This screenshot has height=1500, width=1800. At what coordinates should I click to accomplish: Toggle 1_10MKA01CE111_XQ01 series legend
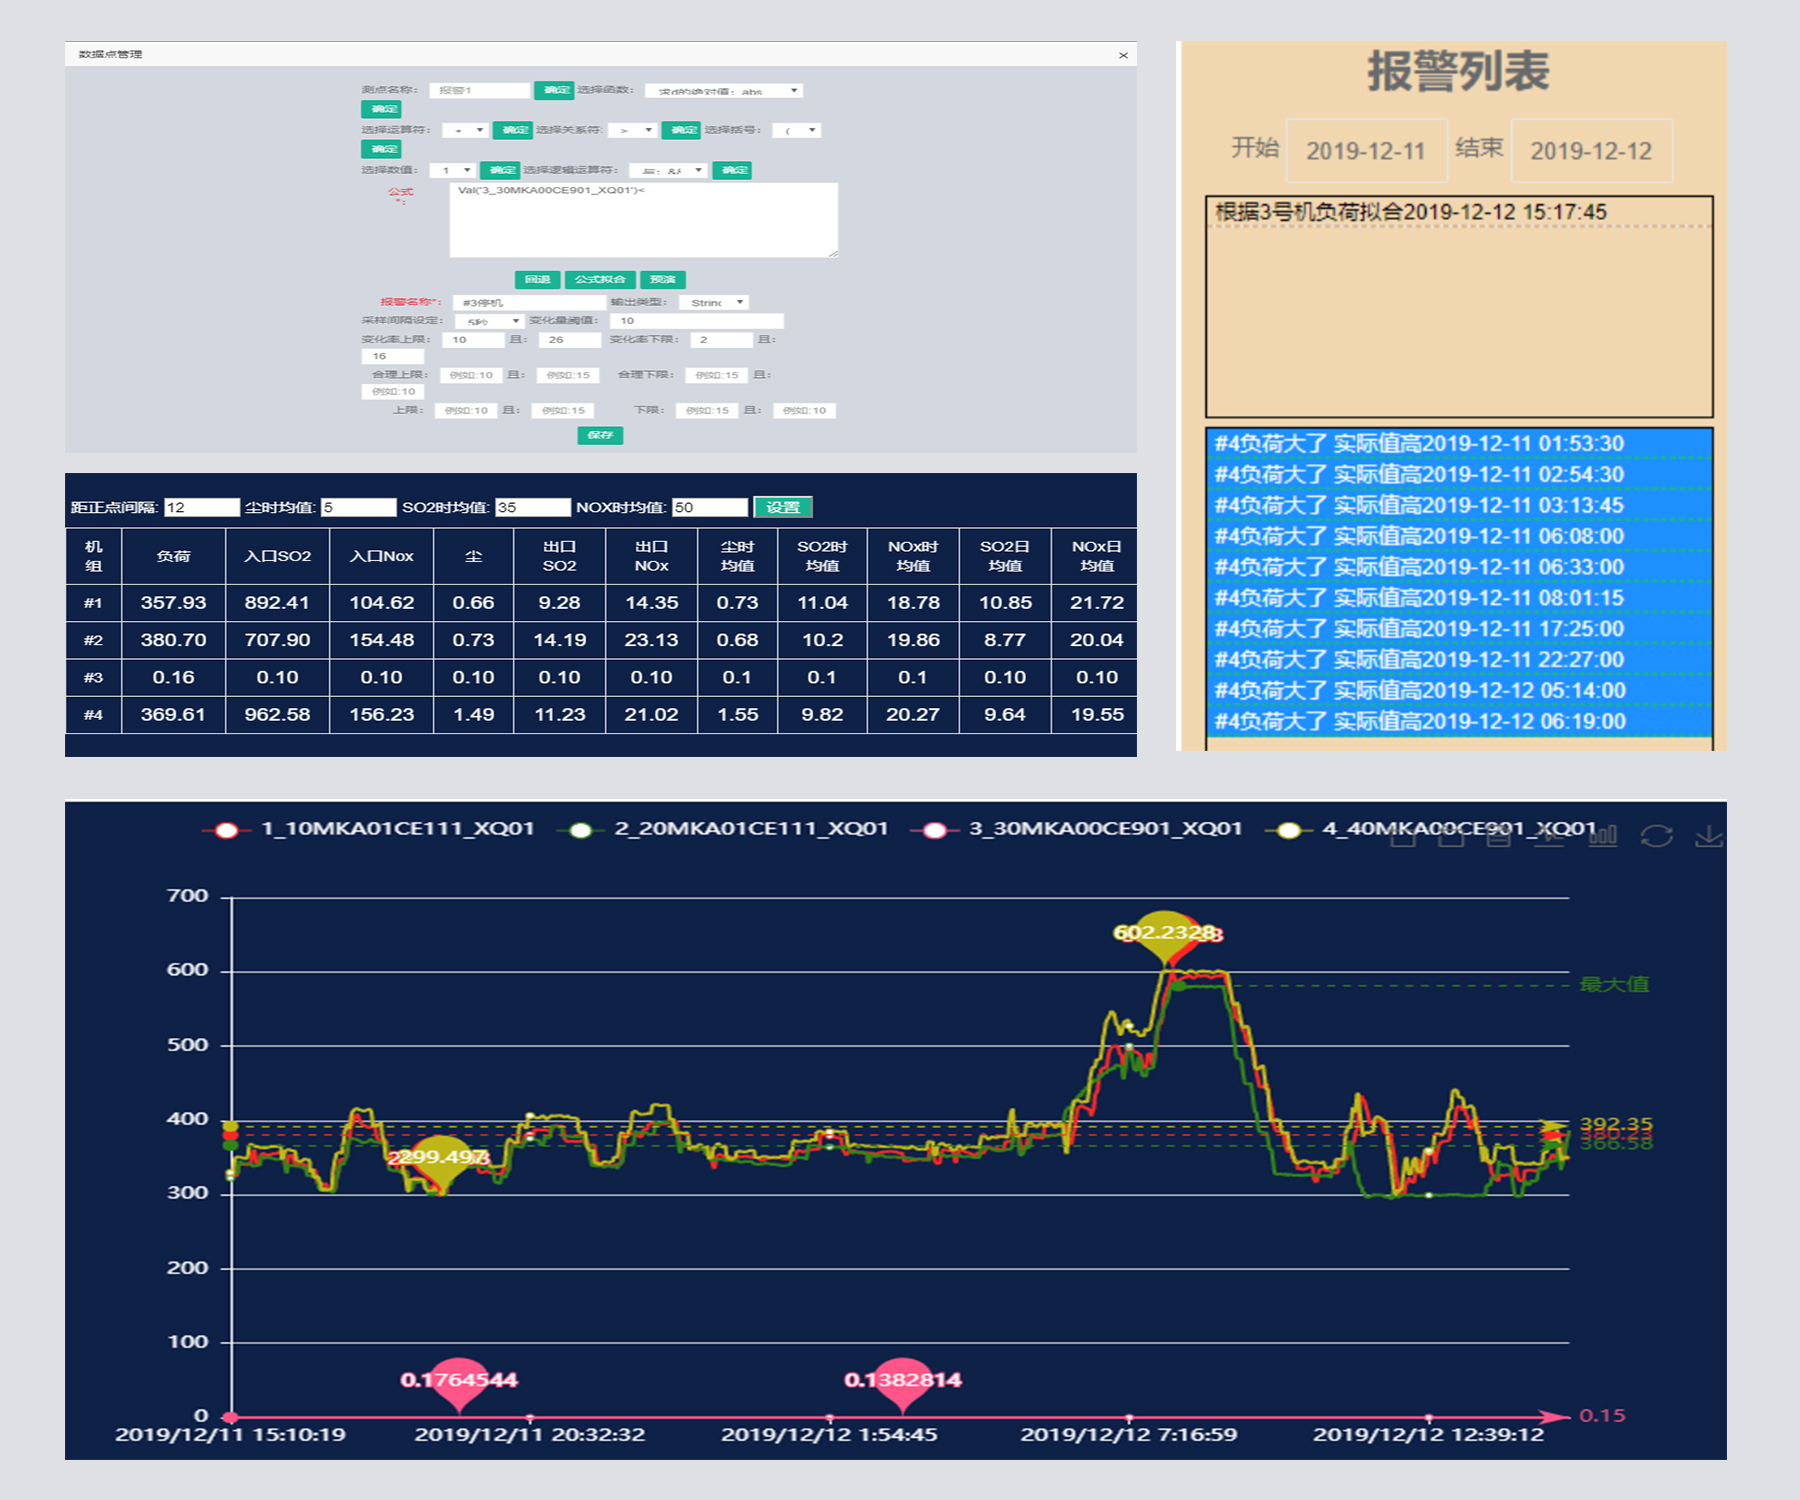[368, 829]
